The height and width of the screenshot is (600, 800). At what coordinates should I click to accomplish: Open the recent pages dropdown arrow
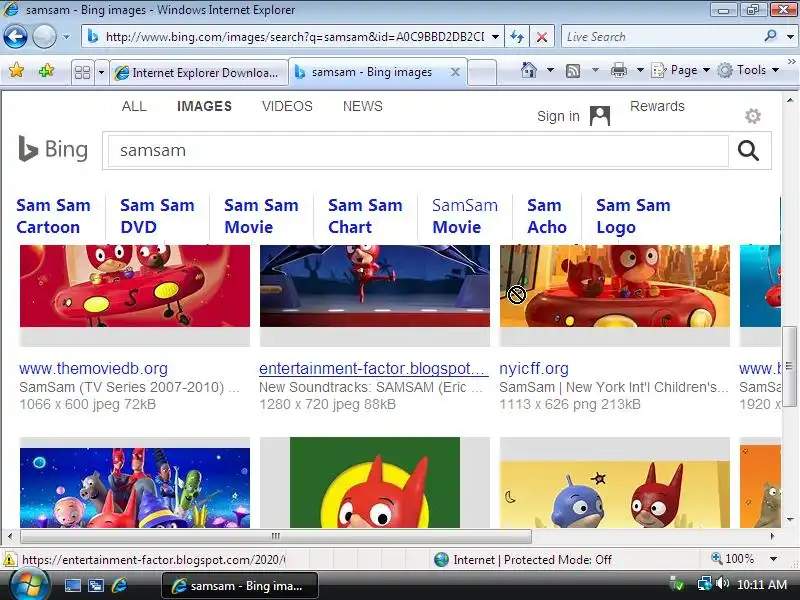(66, 37)
